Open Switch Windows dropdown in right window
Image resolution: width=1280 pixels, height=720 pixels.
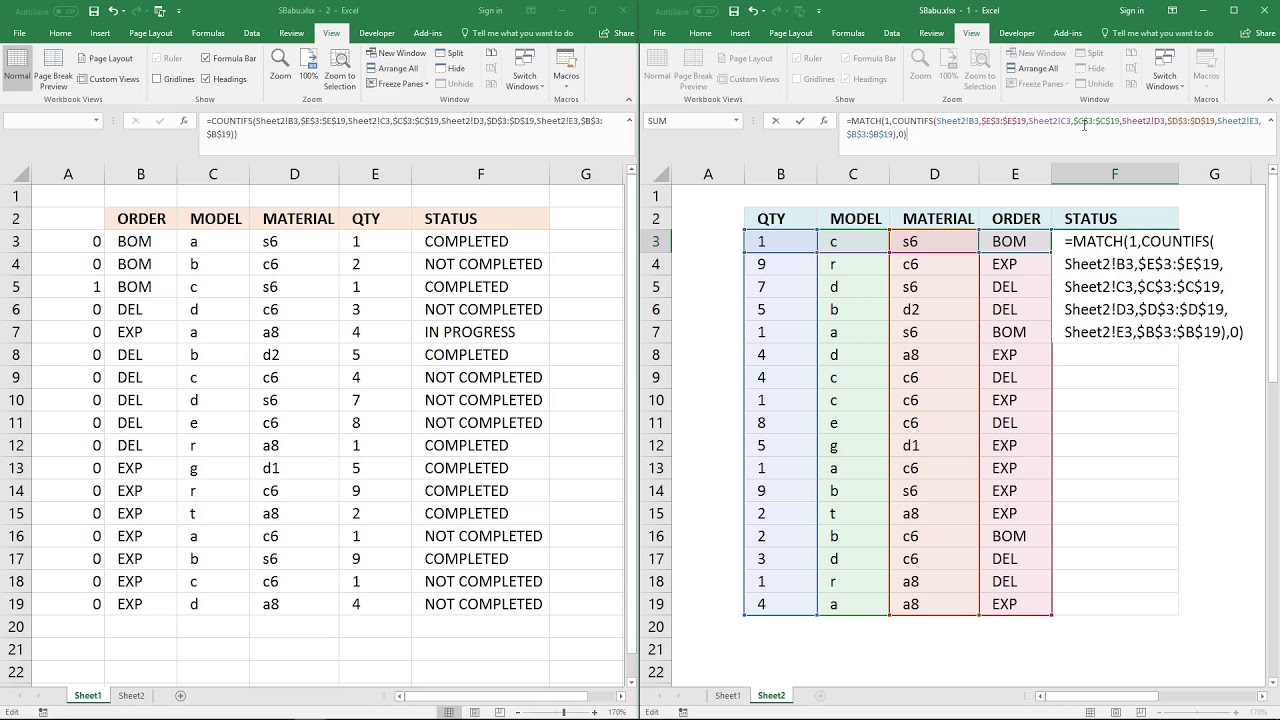pyautogui.click(x=1165, y=69)
